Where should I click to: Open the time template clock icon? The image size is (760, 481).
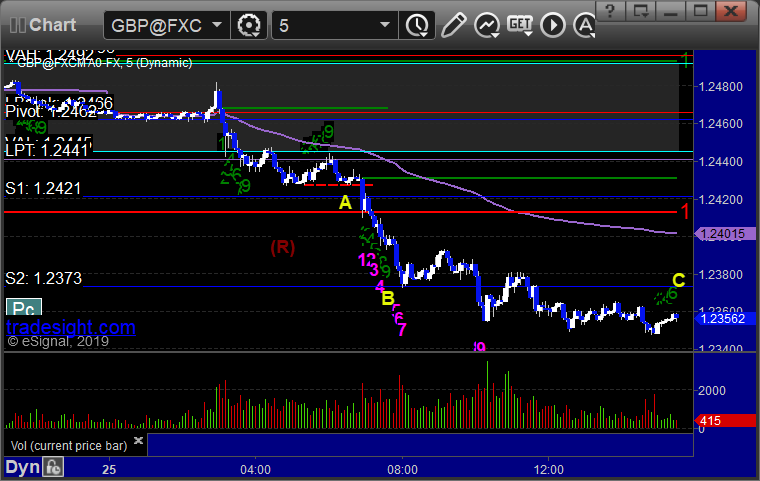417,25
